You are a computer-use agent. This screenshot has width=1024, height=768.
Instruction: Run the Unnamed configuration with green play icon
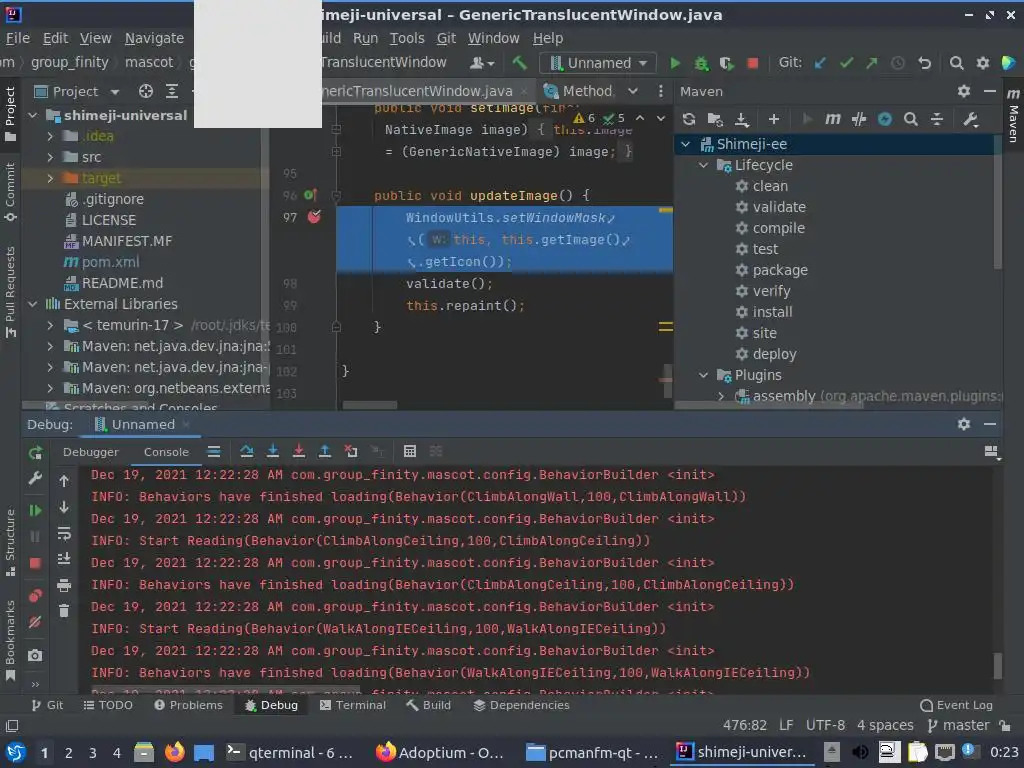click(675, 63)
